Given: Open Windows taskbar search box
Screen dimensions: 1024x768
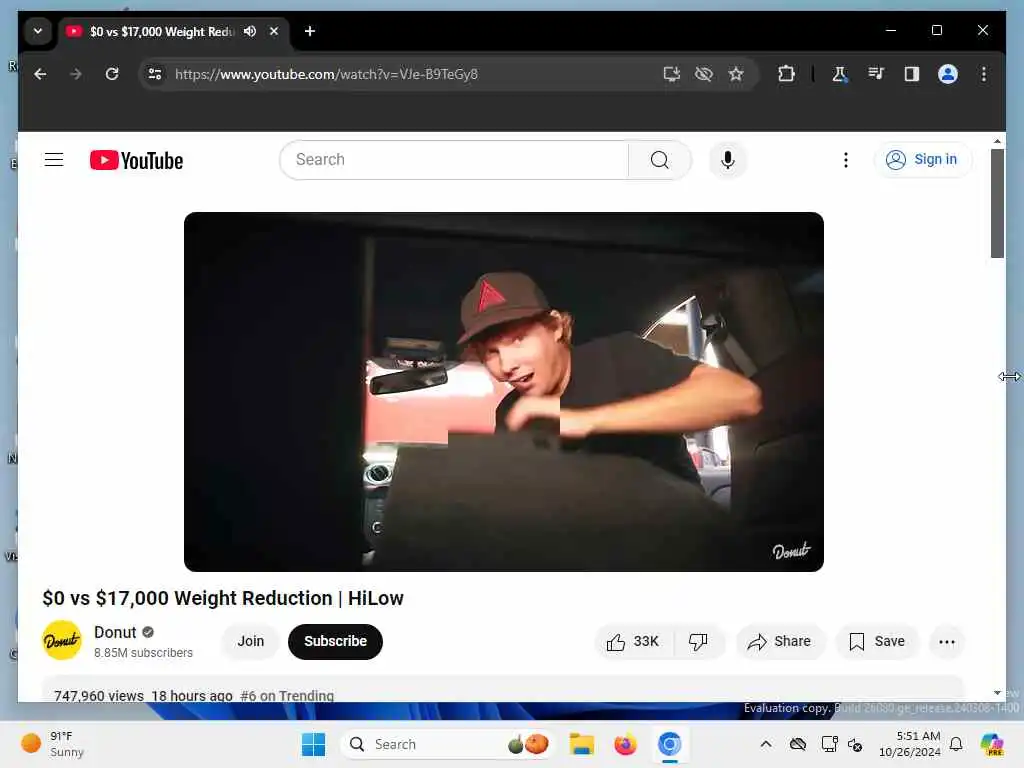Looking at the screenshot, I should [x=447, y=744].
